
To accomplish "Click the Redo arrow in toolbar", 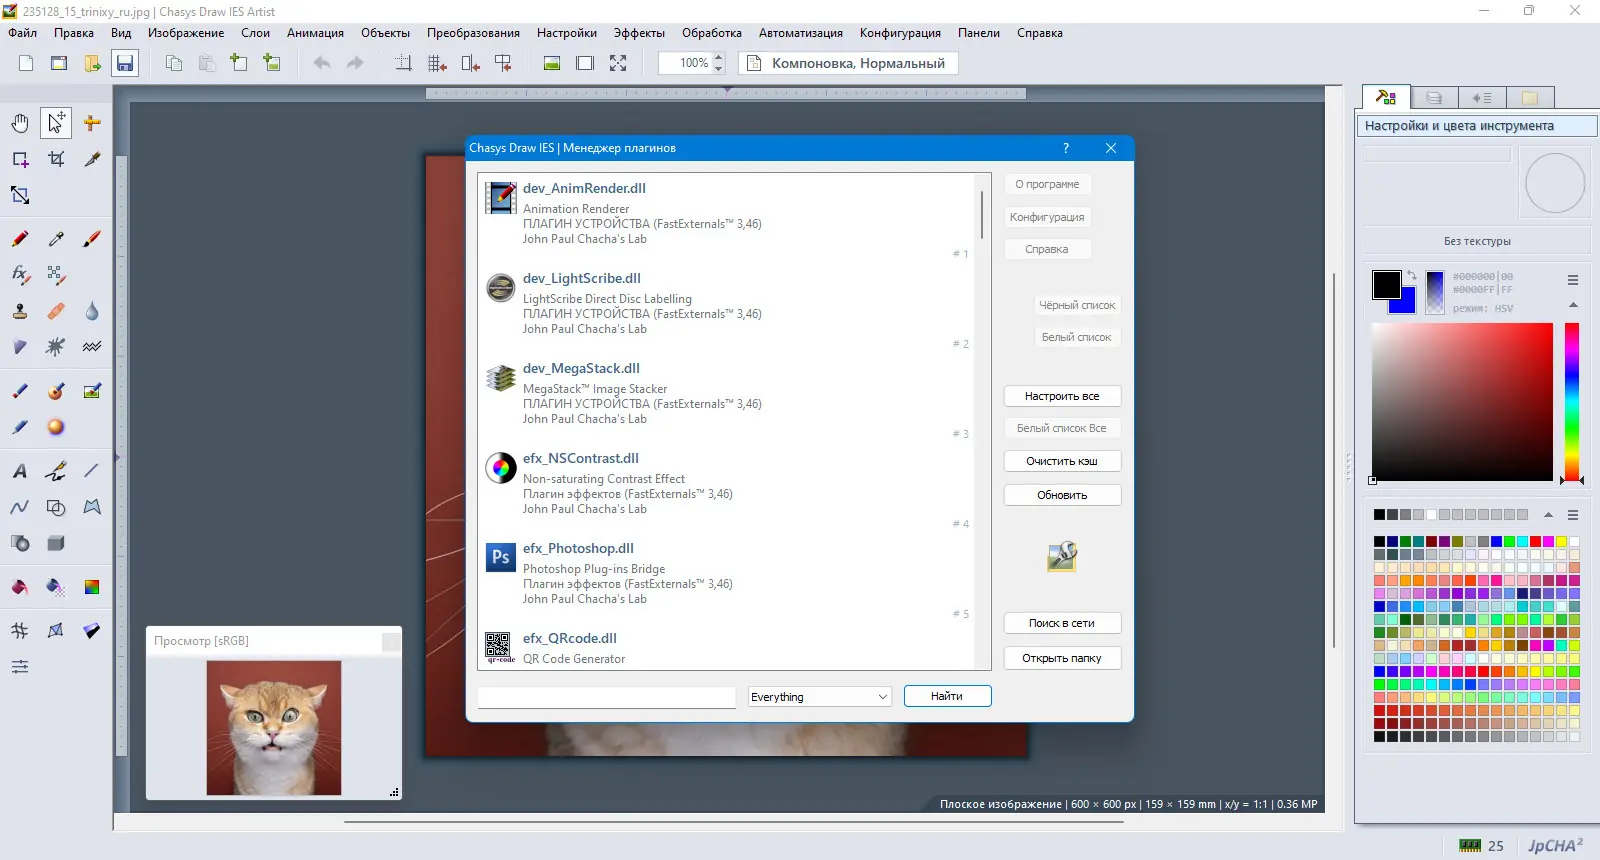I will 355,63.
